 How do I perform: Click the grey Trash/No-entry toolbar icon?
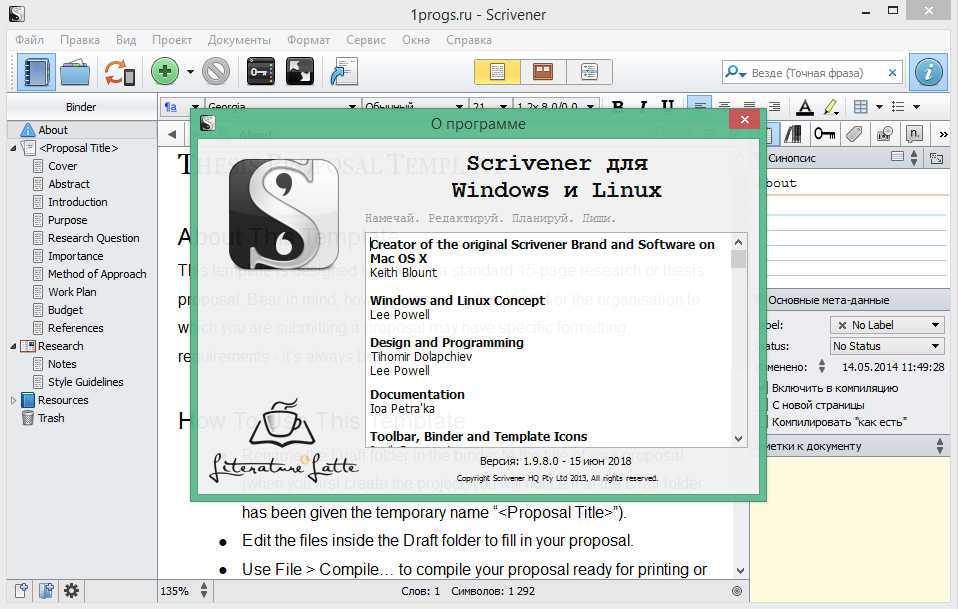(x=216, y=72)
